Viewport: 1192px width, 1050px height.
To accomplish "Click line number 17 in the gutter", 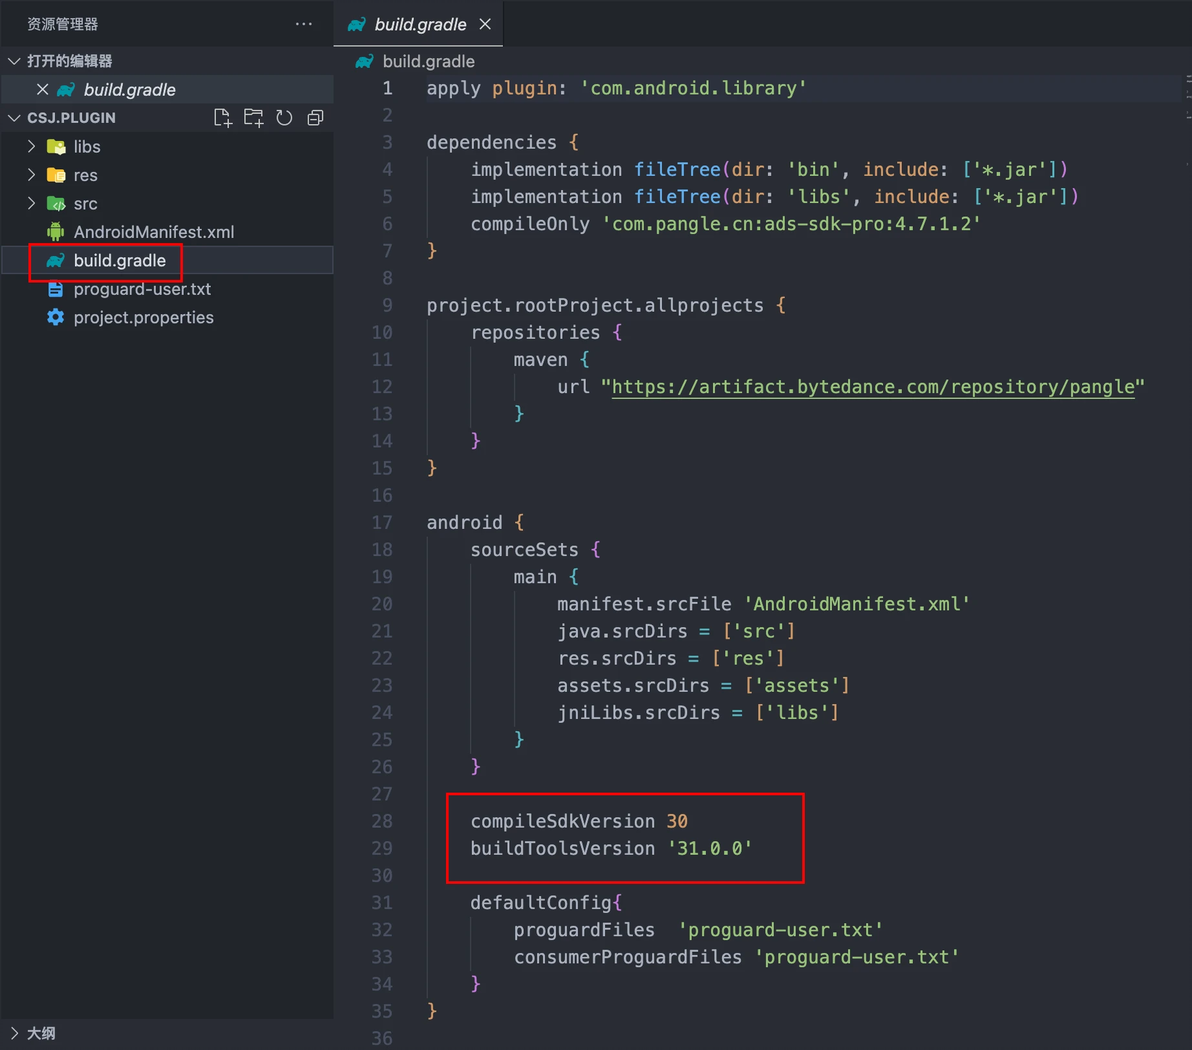I will [x=382, y=522].
